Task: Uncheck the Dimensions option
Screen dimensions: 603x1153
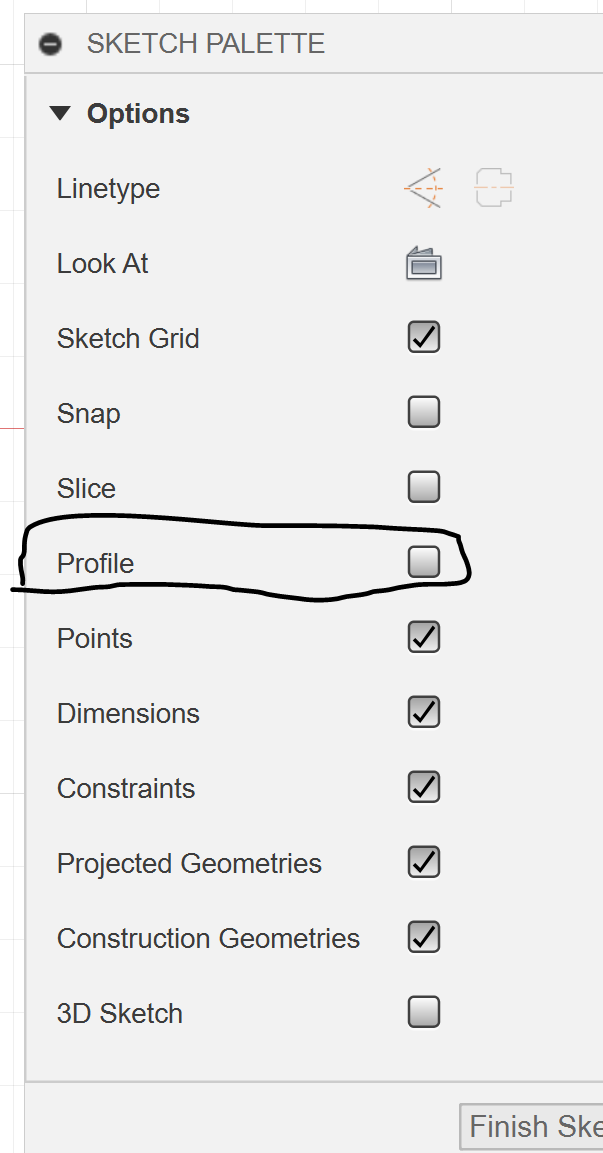Action: [x=422, y=712]
